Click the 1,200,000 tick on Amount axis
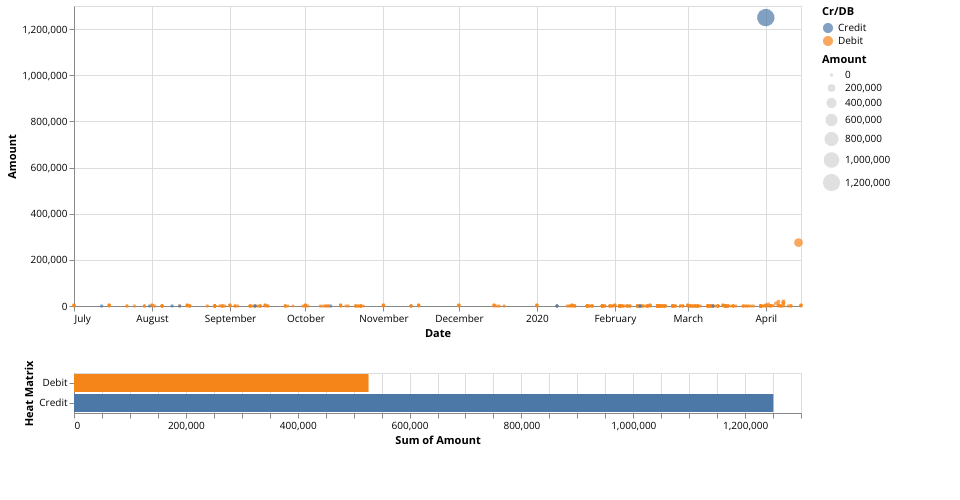This screenshot has height=500, width=960. (x=44, y=30)
